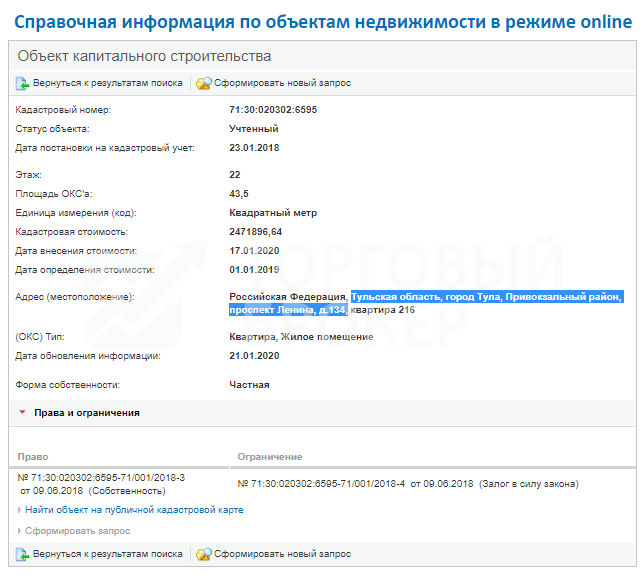Screen dimensions: 644x584
Task: Click the cadastral number 71:30:020302:6595
Action: point(273,110)
